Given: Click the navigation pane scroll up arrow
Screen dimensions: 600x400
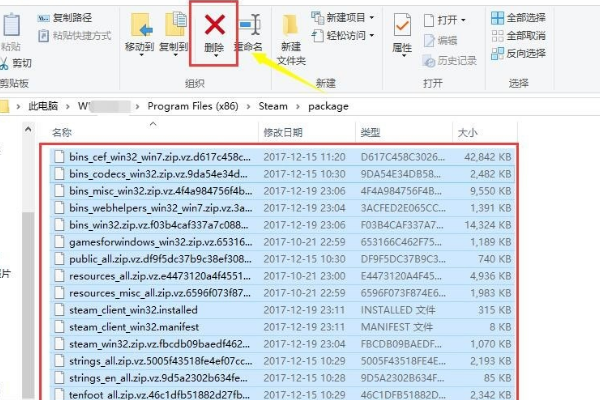Looking at the screenshot, I should [28, 130].
